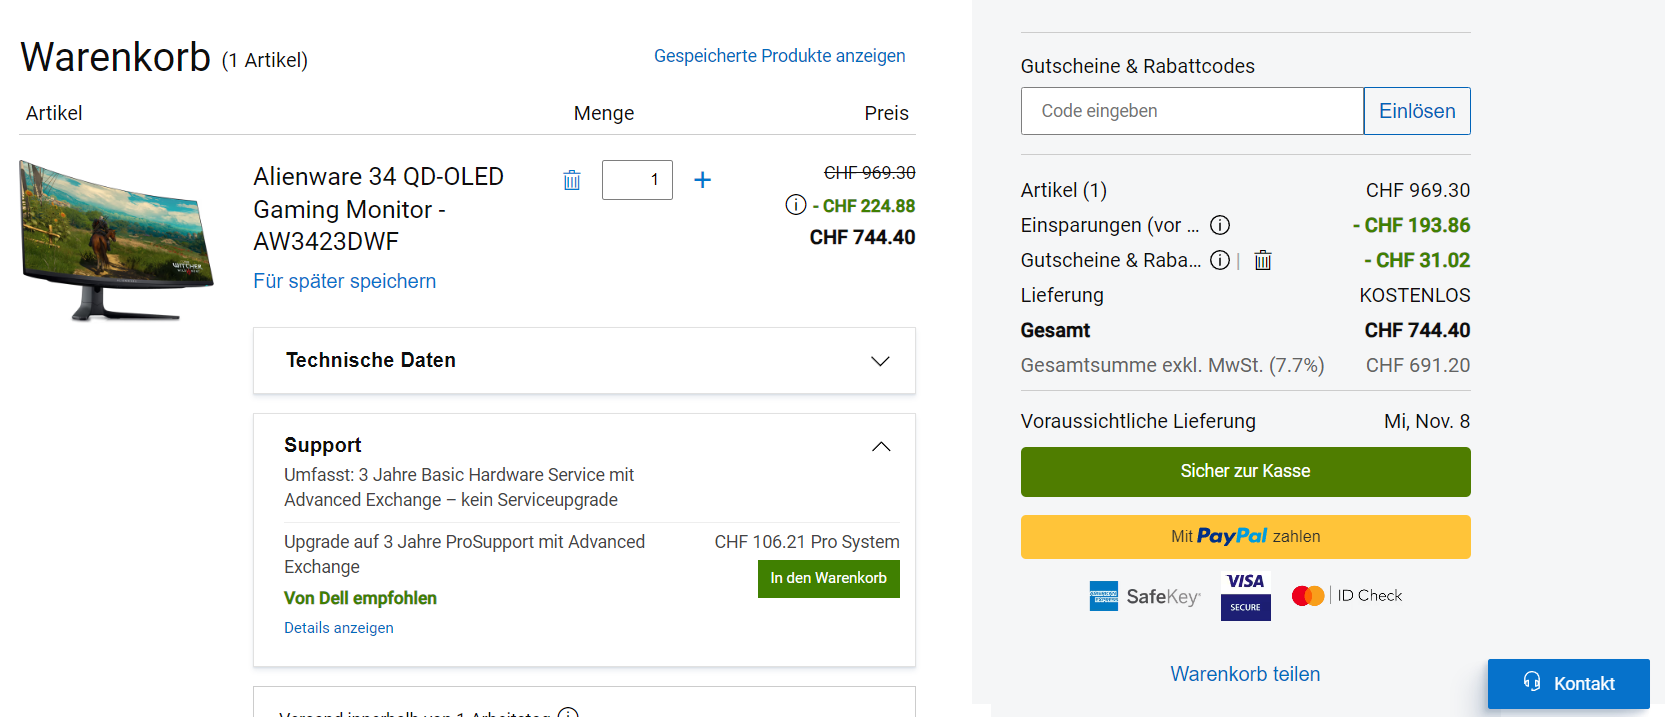
Task: Click the info icon next to CHF 224.88 discount
Action: [x=796, y=205]
